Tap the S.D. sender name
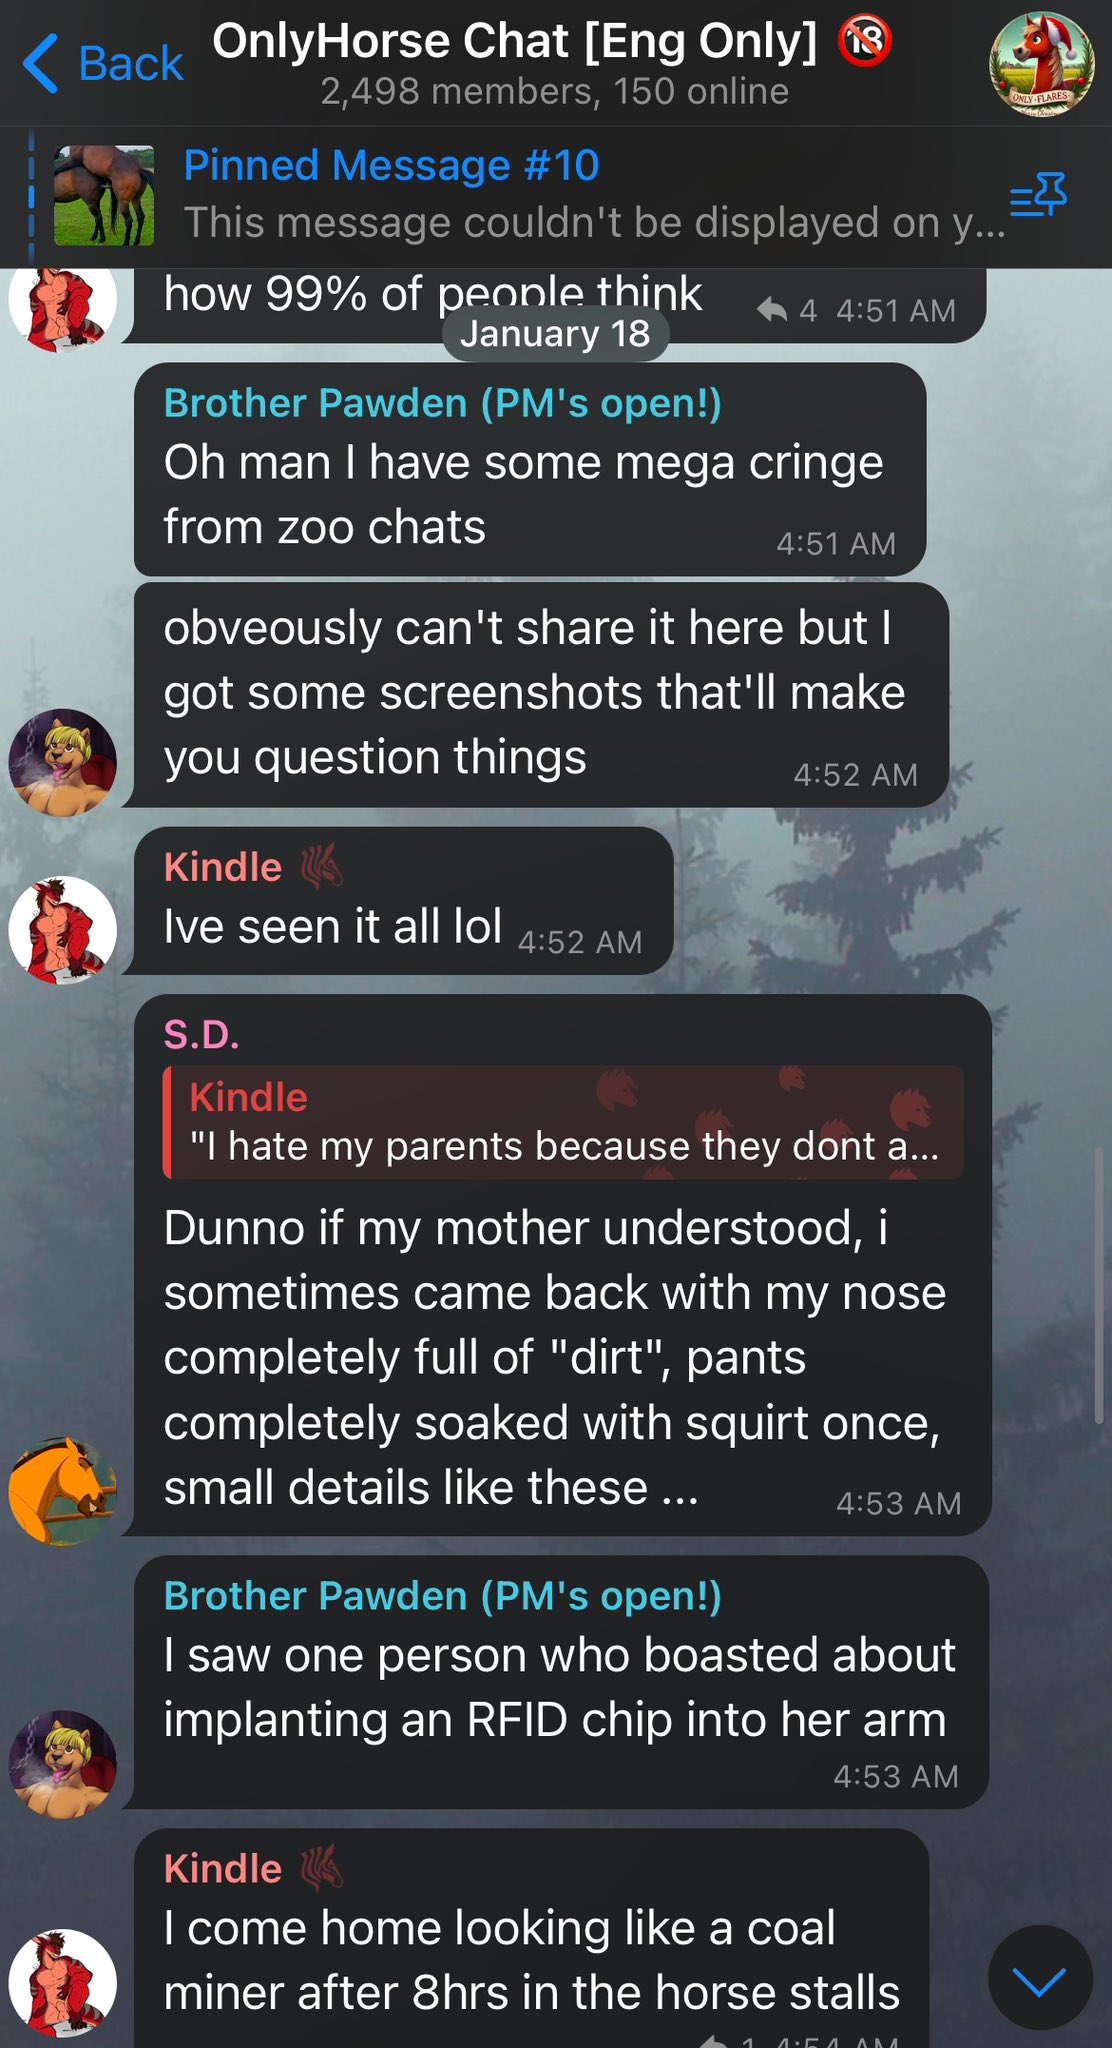The image size is (1112, 2048). coord(201,1034)
